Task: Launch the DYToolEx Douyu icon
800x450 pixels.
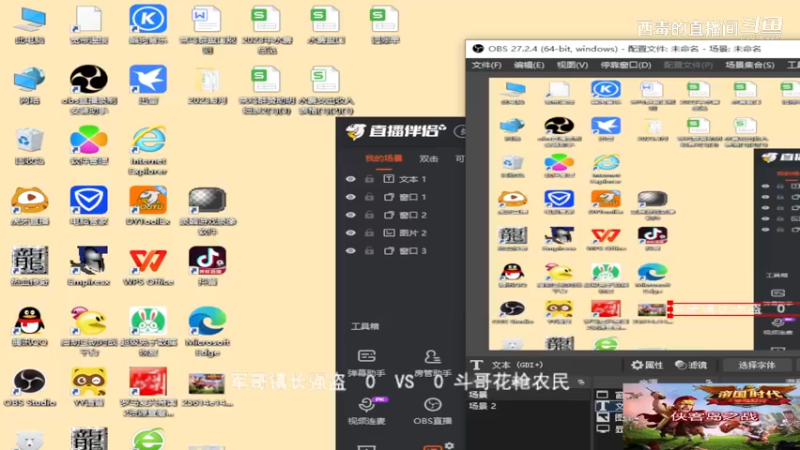Action: pyautogui.click(x=148, y=205)
